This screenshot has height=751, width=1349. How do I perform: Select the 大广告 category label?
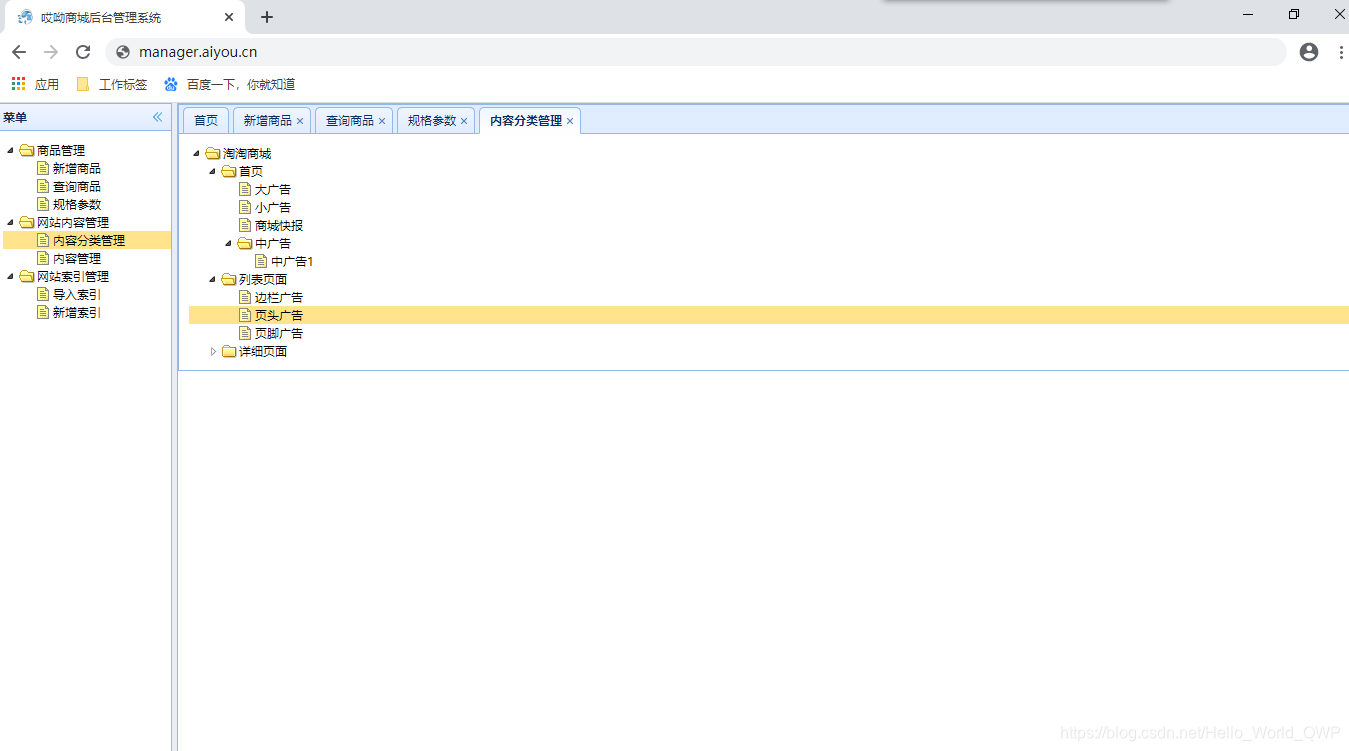point(273,189)
